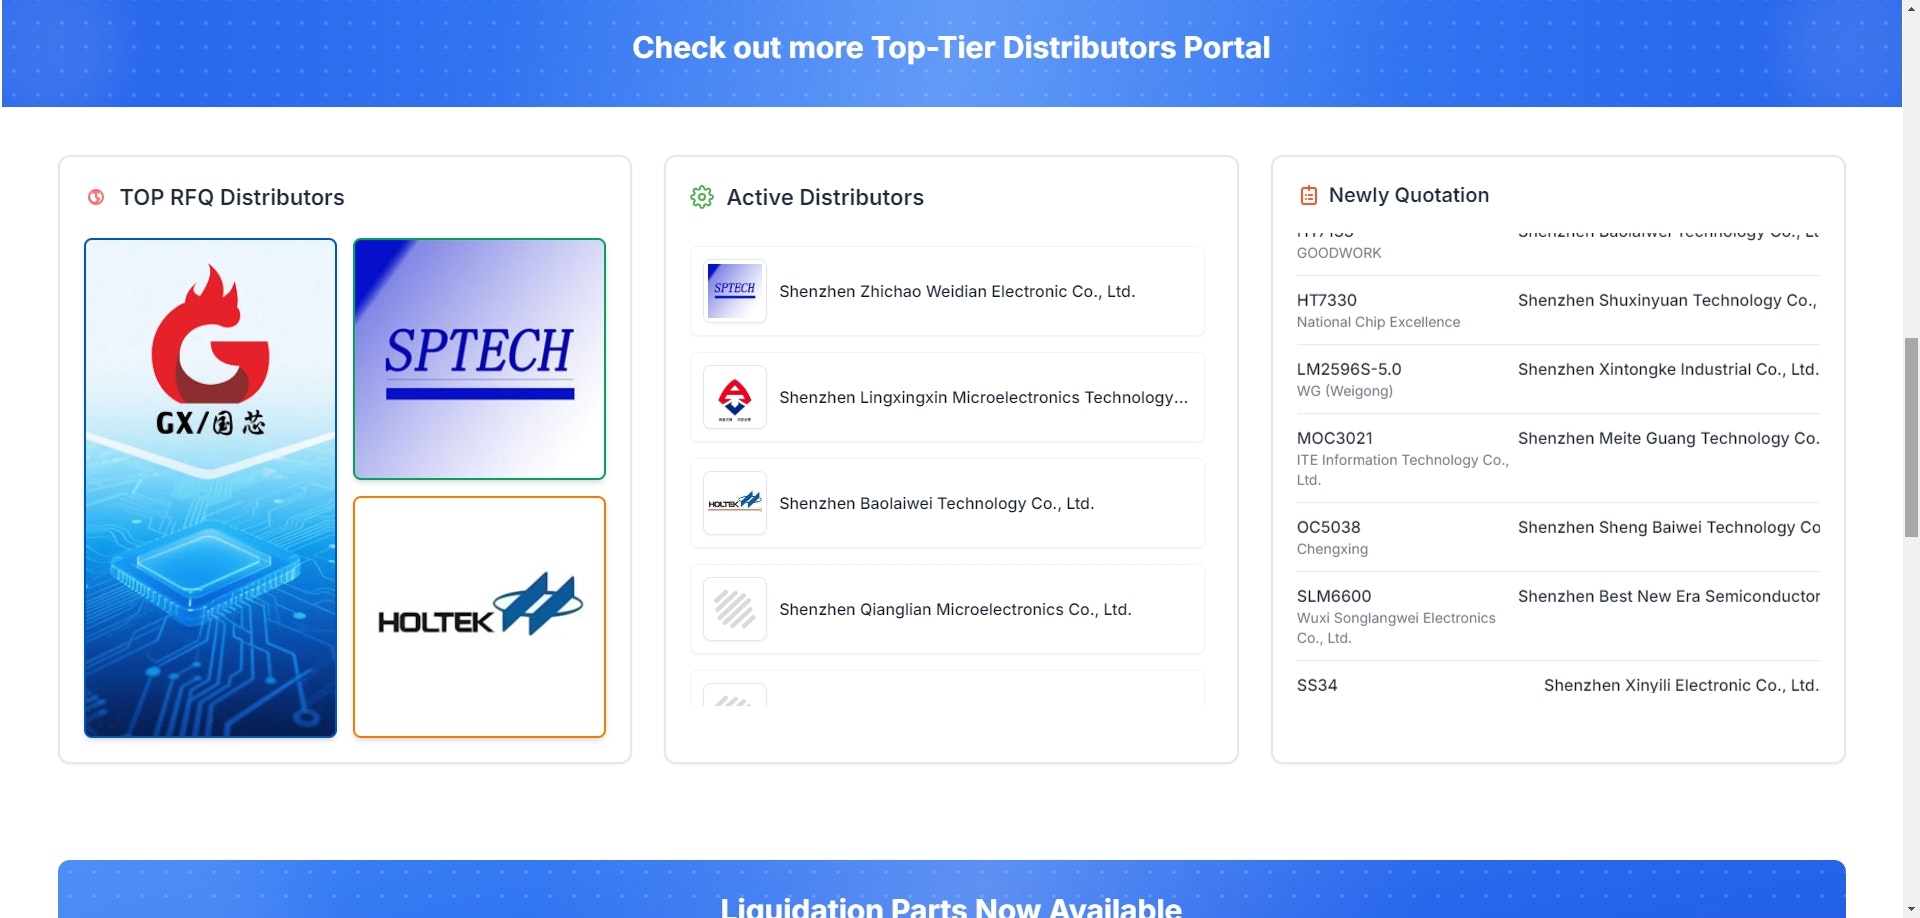This screenshot has height=918, width=1920.
Task: Click the scrollbar down arrow
Action: (x=1911, y=909)
